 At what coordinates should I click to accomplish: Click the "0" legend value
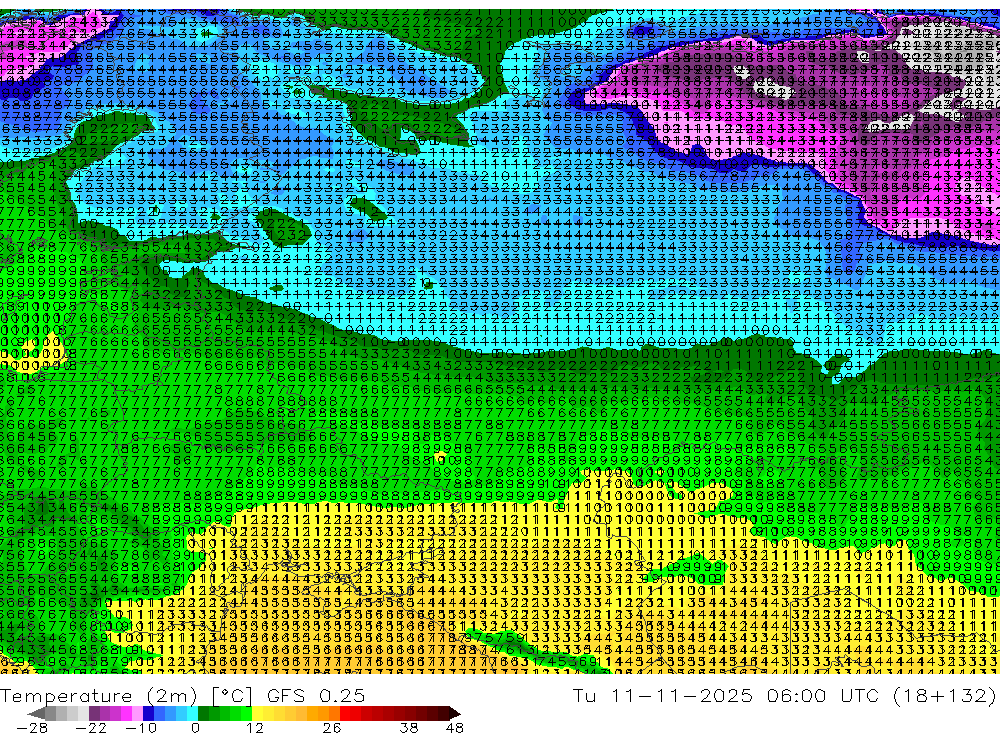195,727
